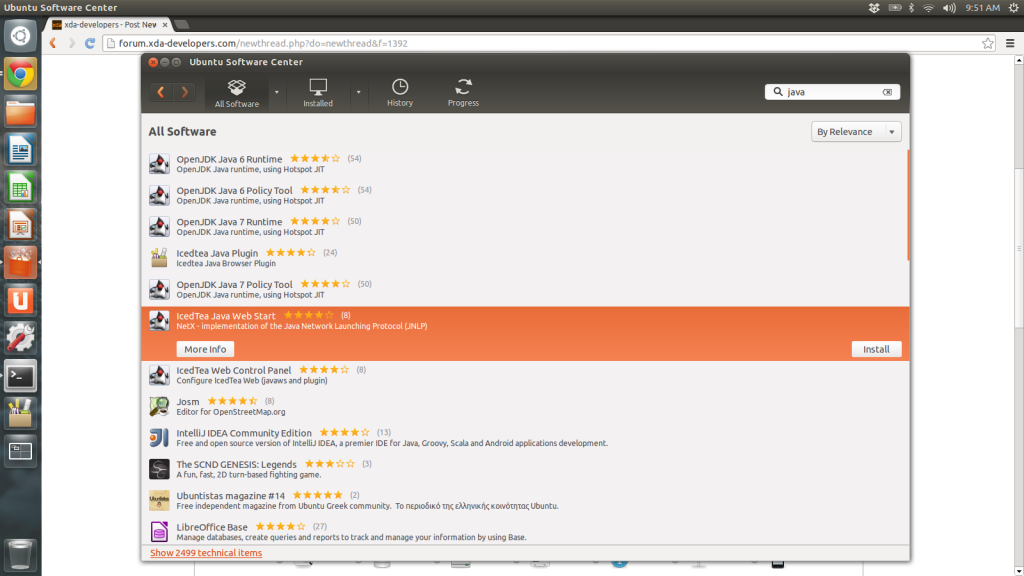Screen dimensions: 1024x576
Task: Open the Wi-Fi network indicator
Action: 928,8
